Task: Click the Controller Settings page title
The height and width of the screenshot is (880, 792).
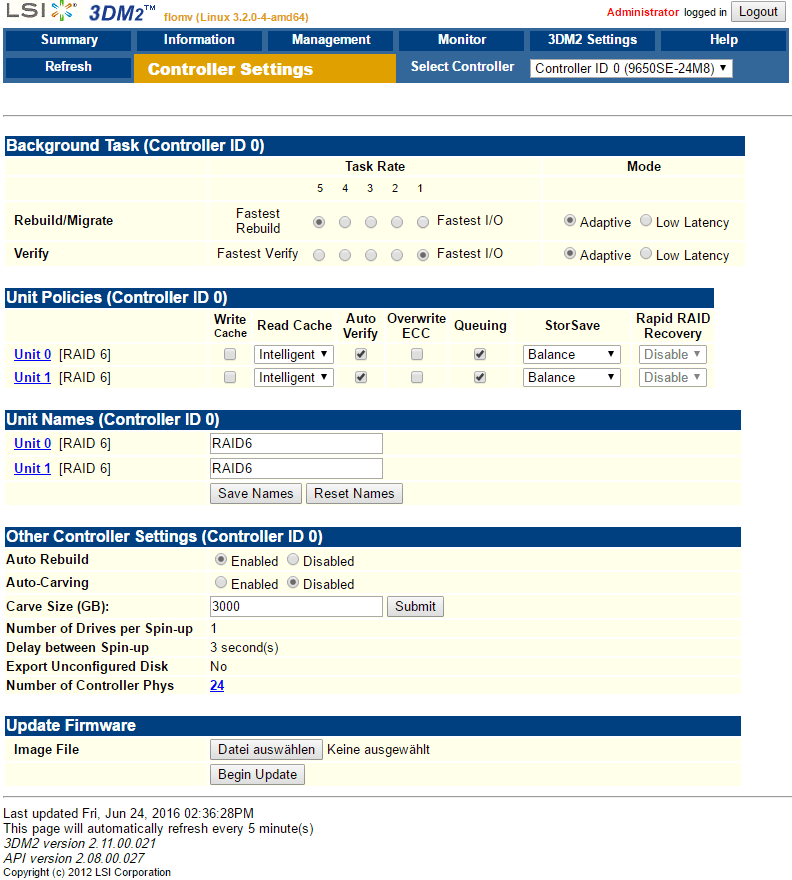Action: (230, 69)
